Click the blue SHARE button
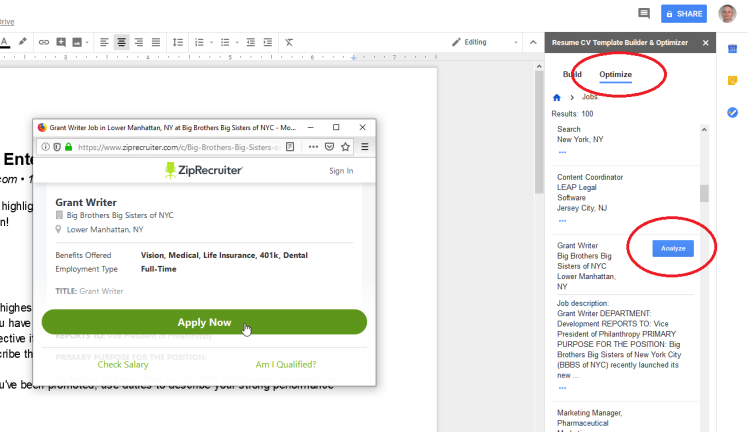The image size is (748, 432). pyautogui.click(x=684, y=14)
